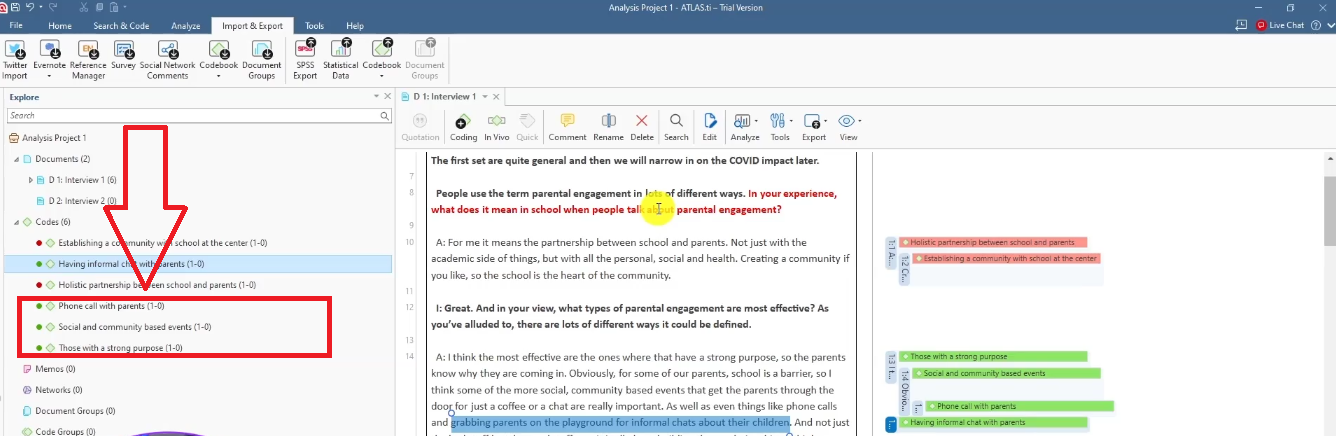Click the View eye icon
This screenshot has height=436, width=1336.
(846, 119)
